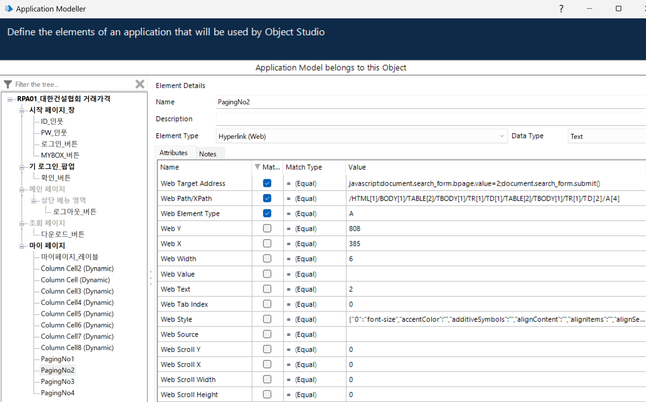Enable Match checkbox for Web Text

267,289
